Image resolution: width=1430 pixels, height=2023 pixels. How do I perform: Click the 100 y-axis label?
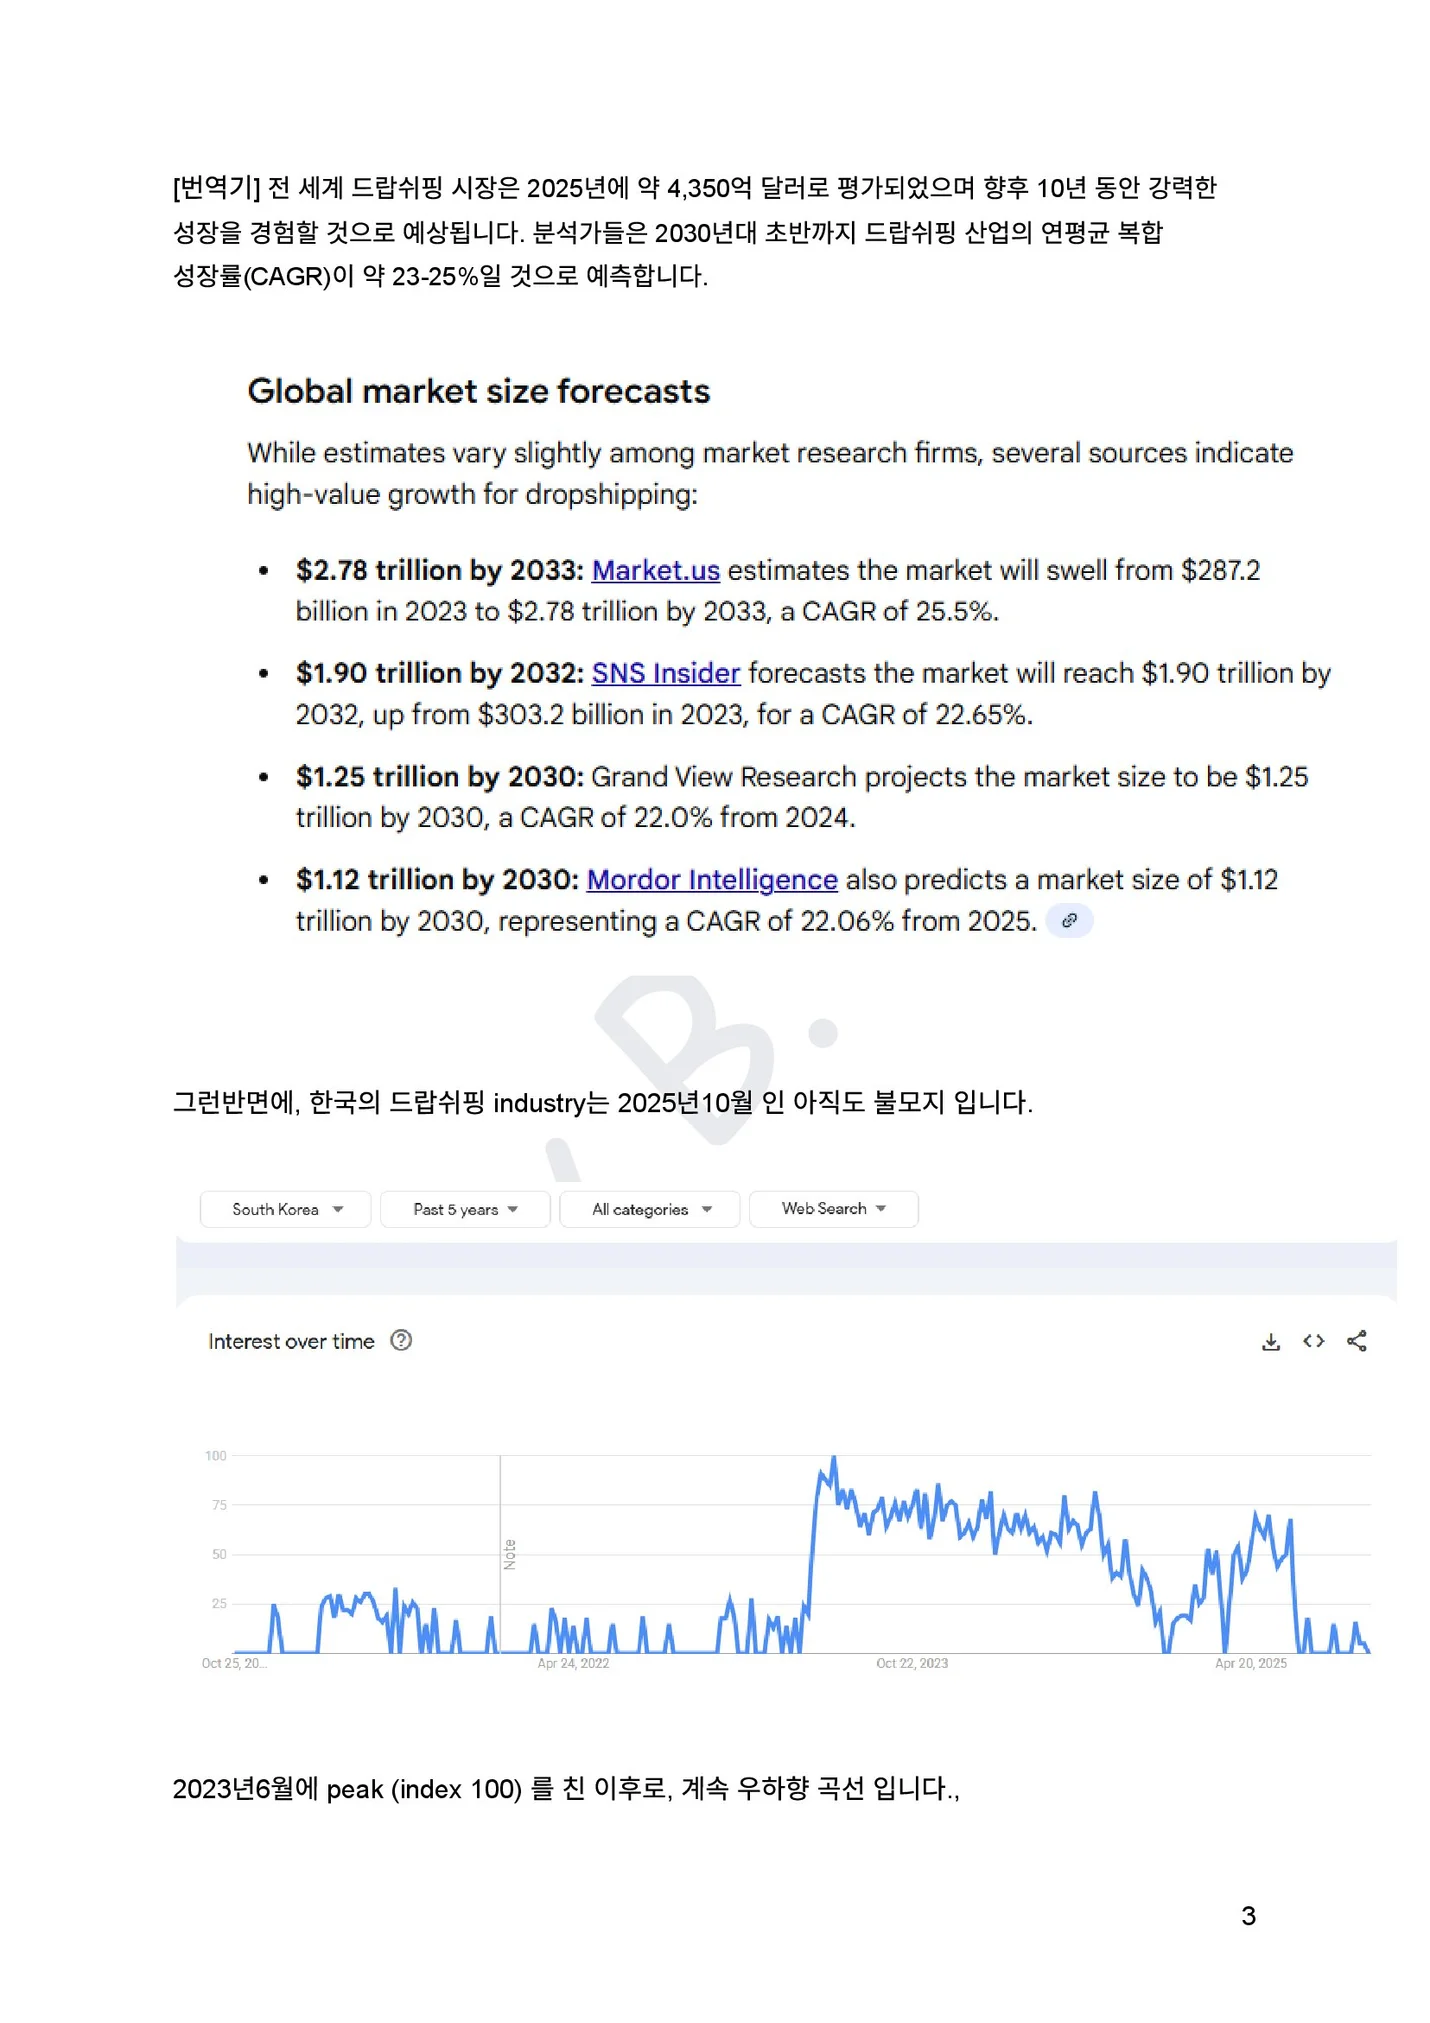coord(215,1455)
